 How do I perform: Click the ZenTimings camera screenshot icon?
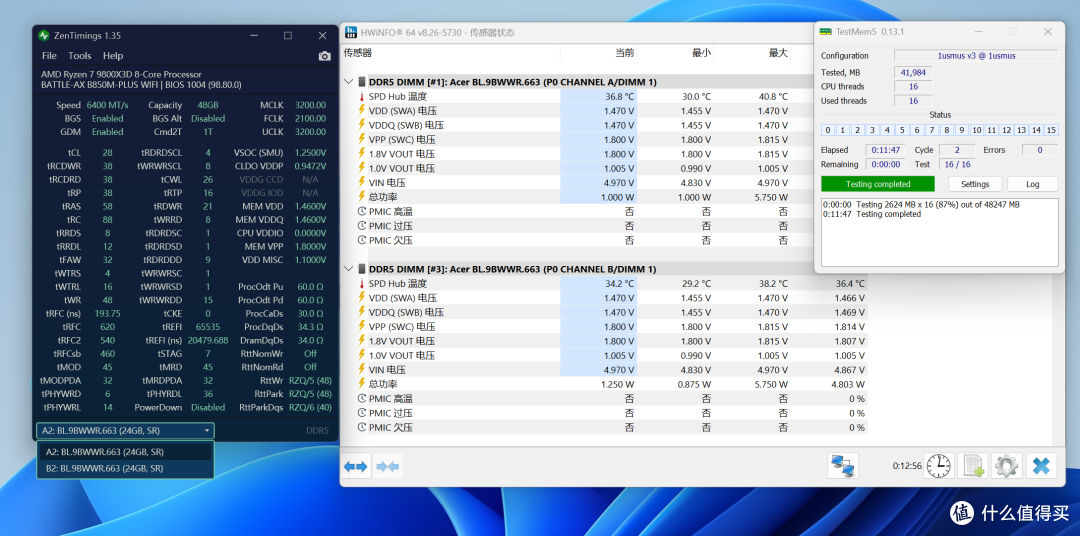[x=324, y=56]
